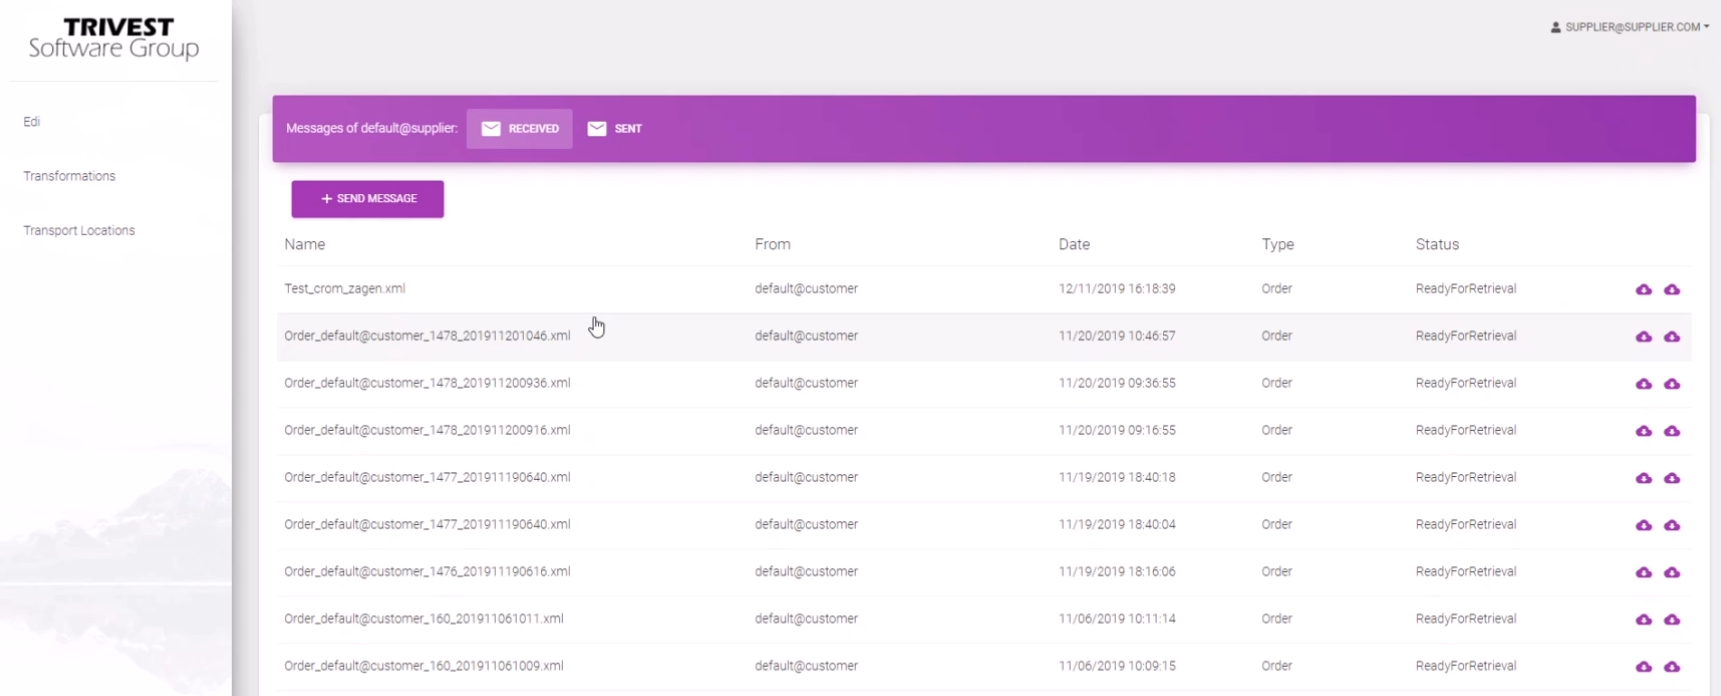Click left cloud icon in 201911200916.xml row
Image resolution: width=1721 pixels, height=696 pixels.
pyautogui.click(x=1643, y=430)
